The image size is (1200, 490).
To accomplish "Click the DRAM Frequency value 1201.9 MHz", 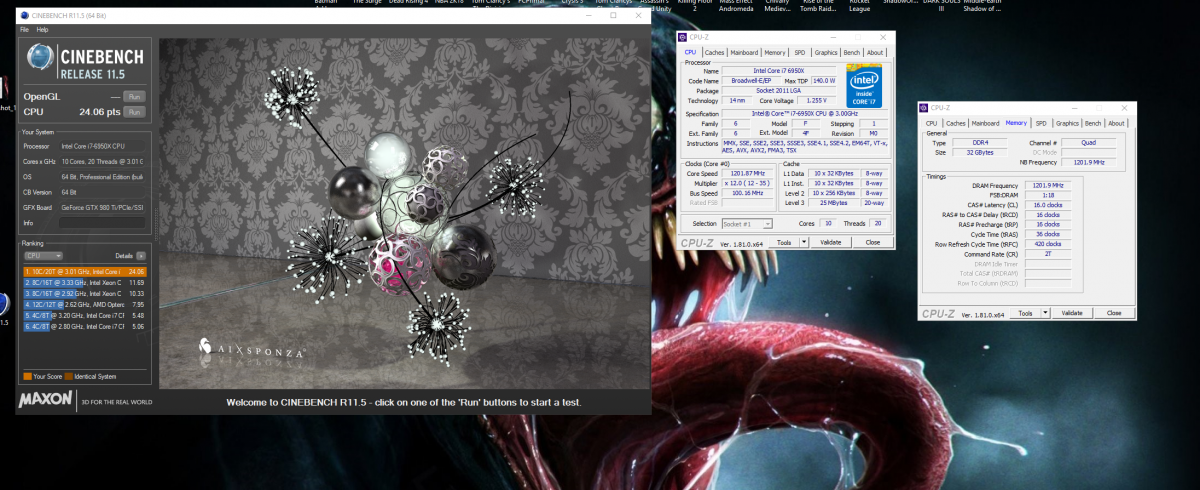I will (1047, 185).
